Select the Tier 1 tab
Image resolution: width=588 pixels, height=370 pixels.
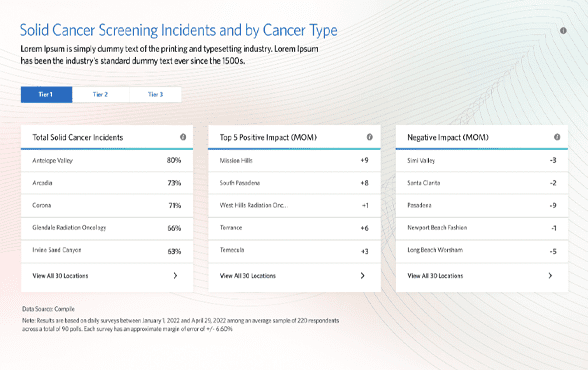[46, 94]
